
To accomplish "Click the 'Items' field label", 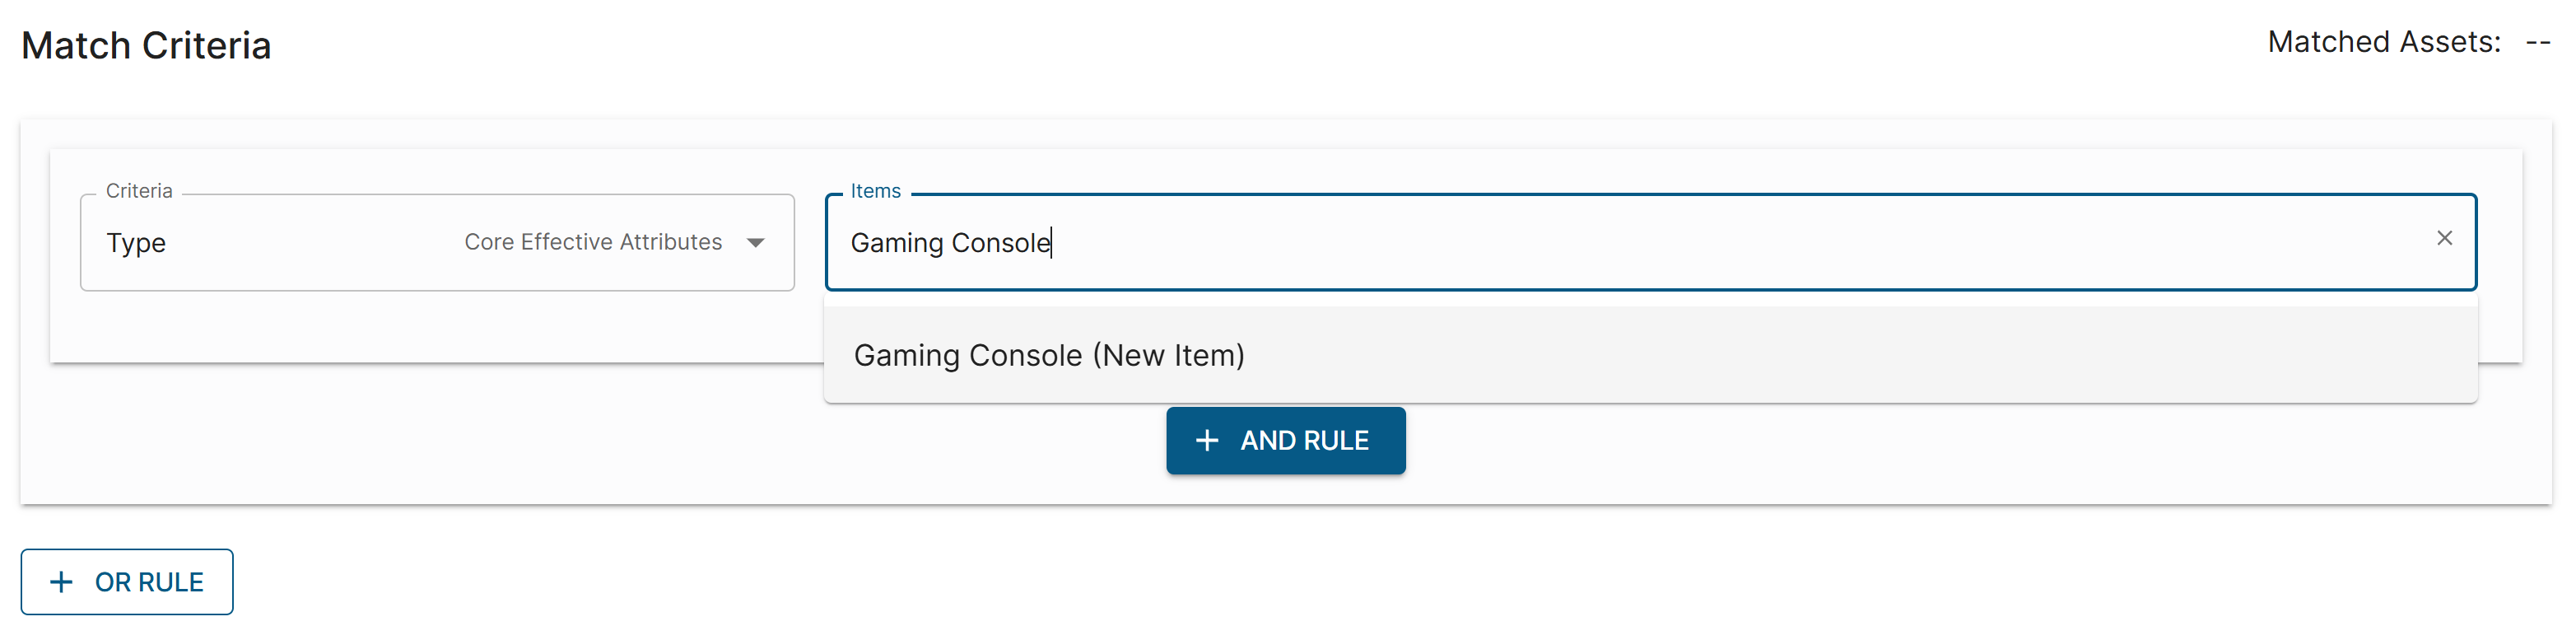I will click(x=875, y=191).
